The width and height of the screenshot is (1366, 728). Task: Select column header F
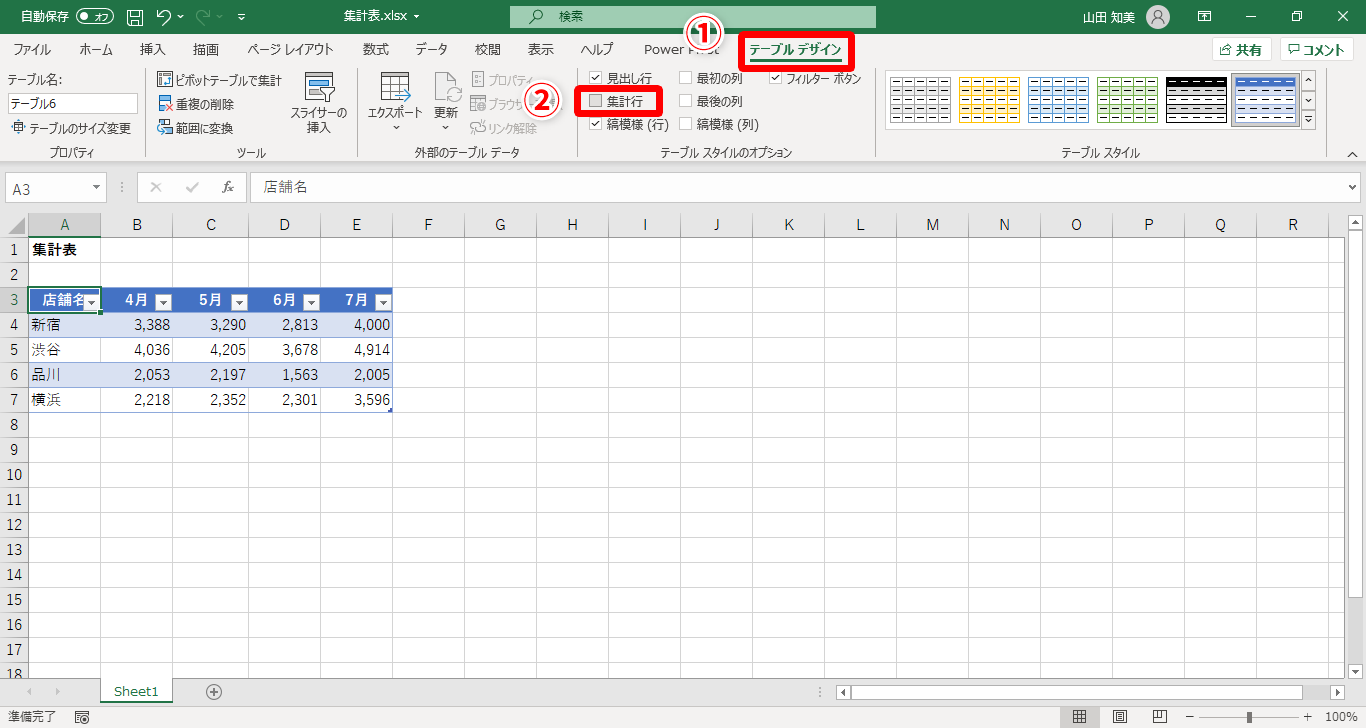(428, 225)
